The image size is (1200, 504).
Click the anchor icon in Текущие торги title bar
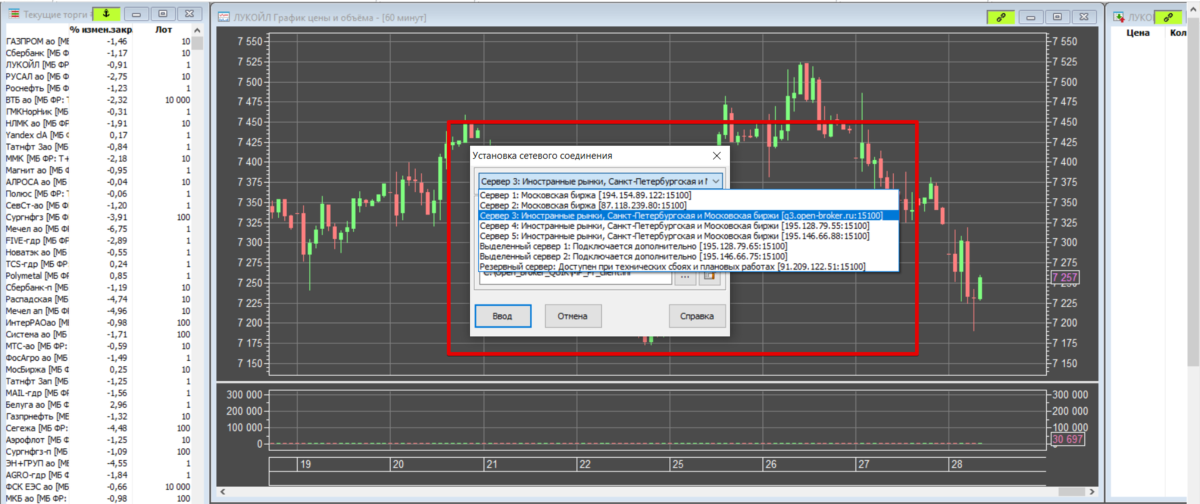[105, 15]
